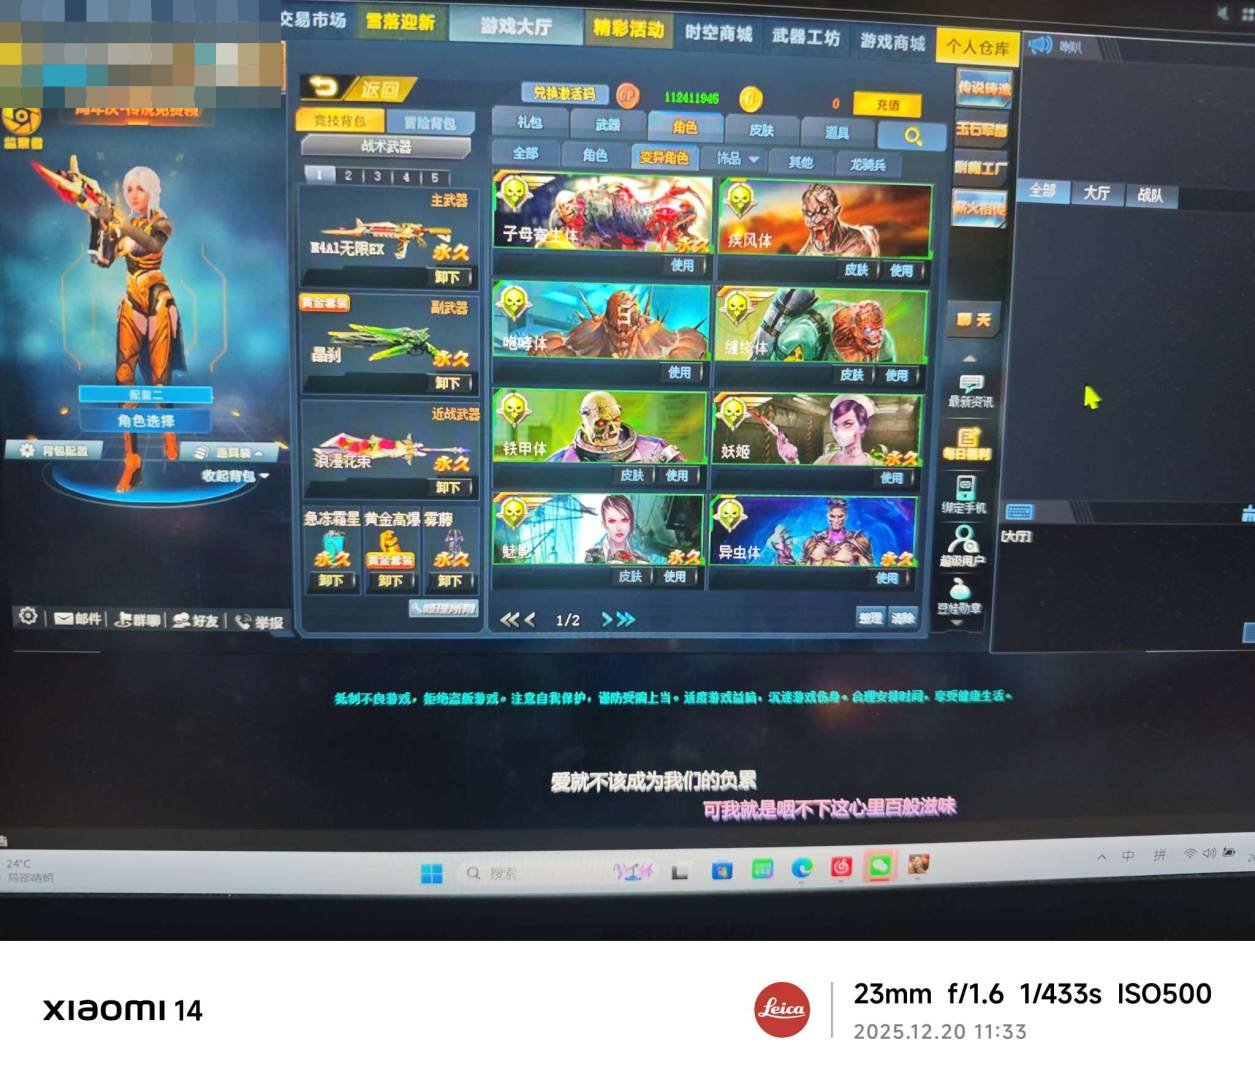Click the 背包配置 gear button

[x=55, y=450]
